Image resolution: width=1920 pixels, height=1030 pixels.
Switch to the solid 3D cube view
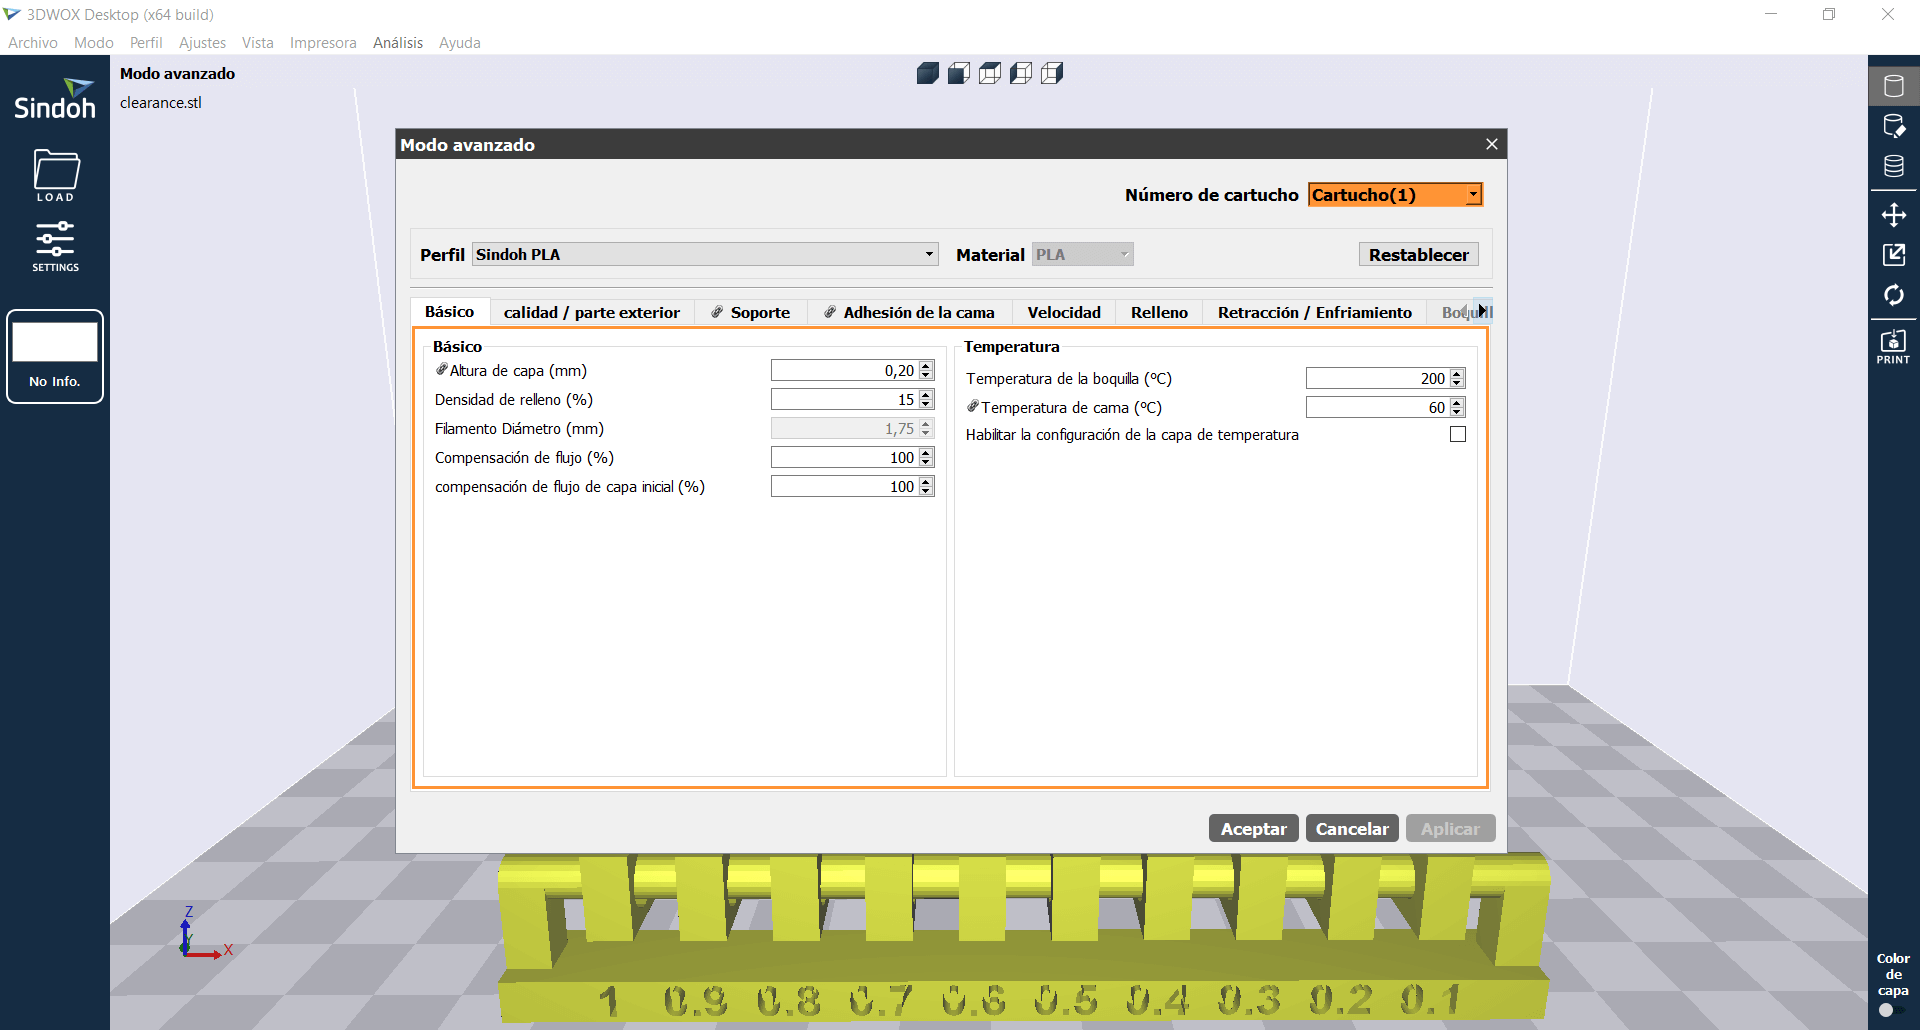pos(928,73)
